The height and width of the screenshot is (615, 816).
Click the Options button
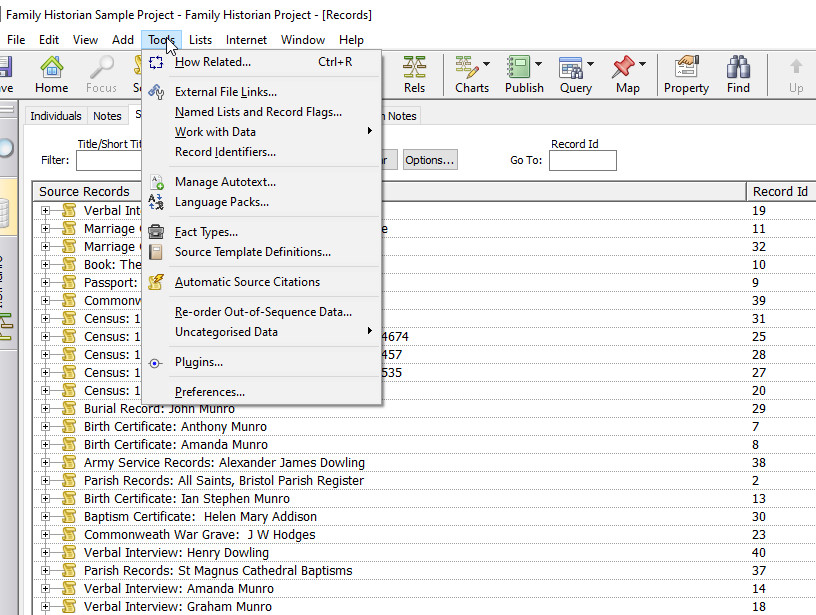[x=430, y=160]
